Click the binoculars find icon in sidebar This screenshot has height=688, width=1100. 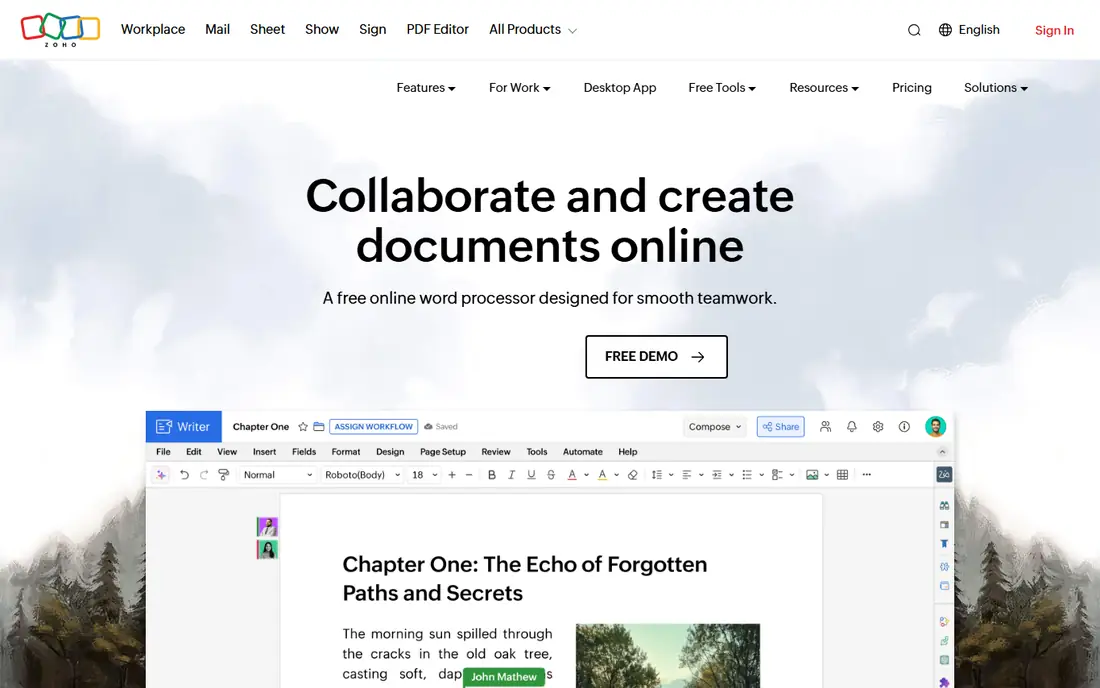coord(944,505)
